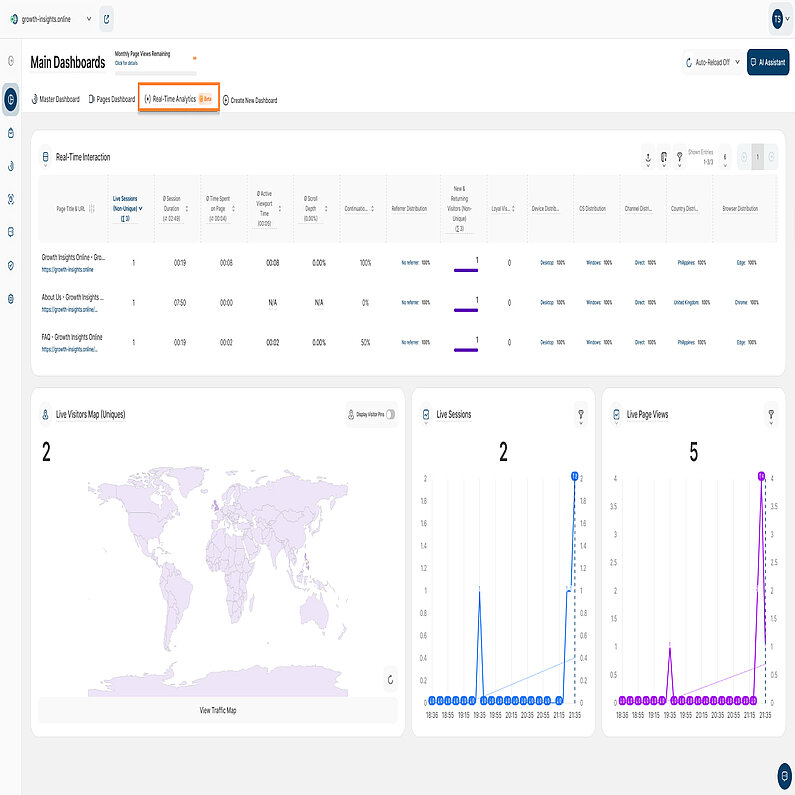Open the chat widget in the bottom corner
795x795 pixels.
tap(785, 776)
